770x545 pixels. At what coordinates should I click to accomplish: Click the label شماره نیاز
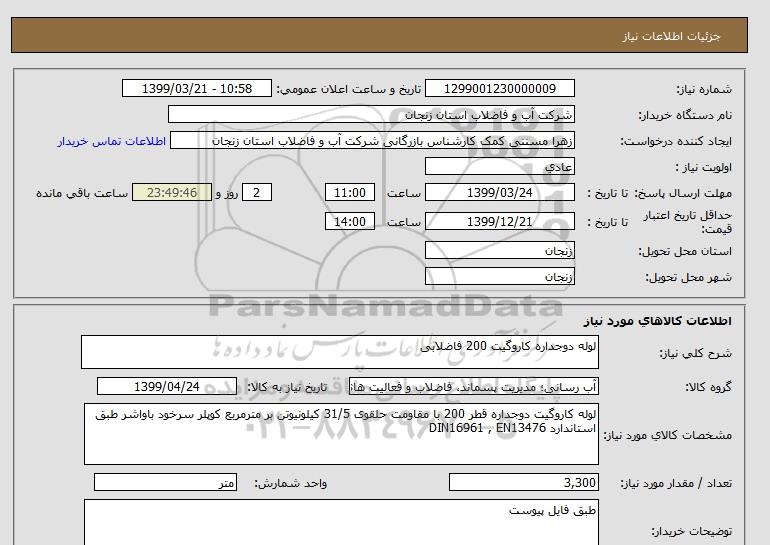[x=704, y=89]
